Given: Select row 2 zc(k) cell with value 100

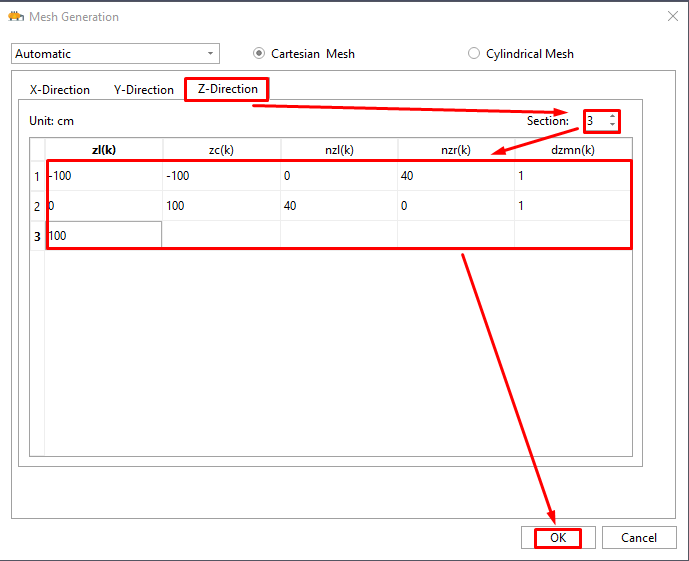Looking at the screenshot, I should [x=221, y=206].
